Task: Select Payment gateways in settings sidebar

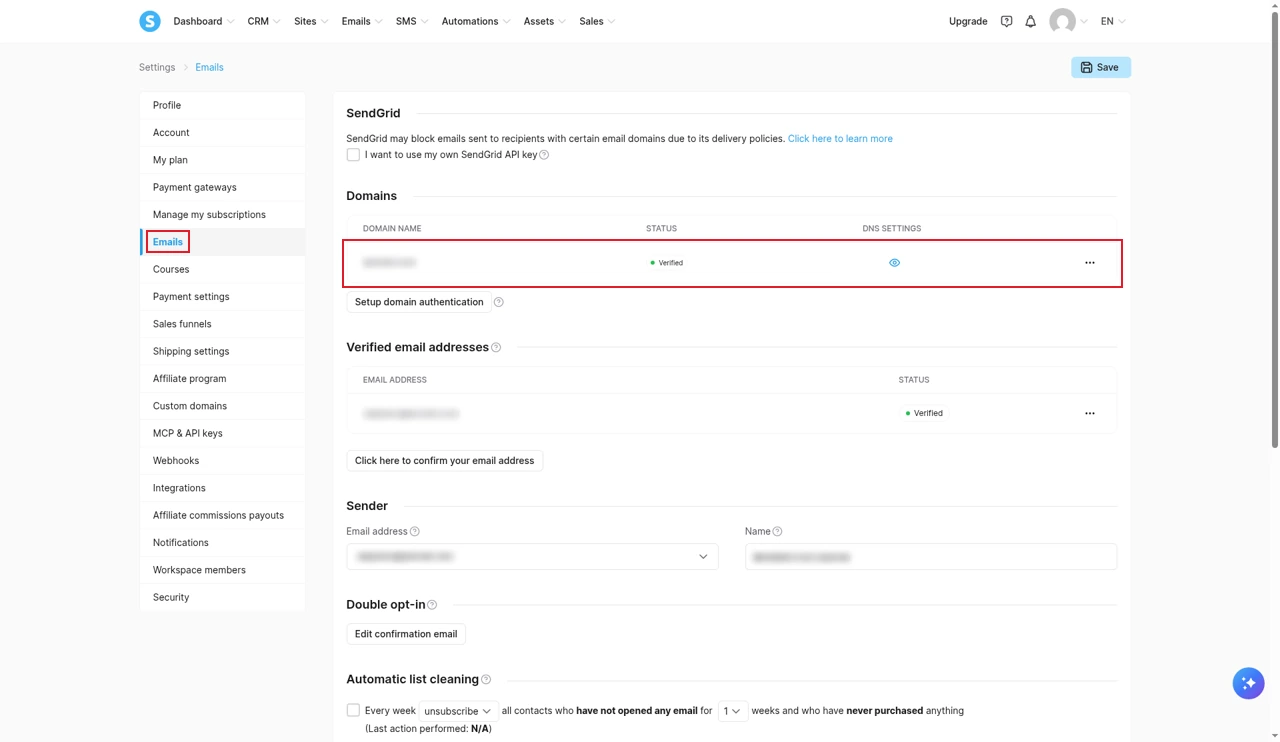Action: tap(222, 187)
